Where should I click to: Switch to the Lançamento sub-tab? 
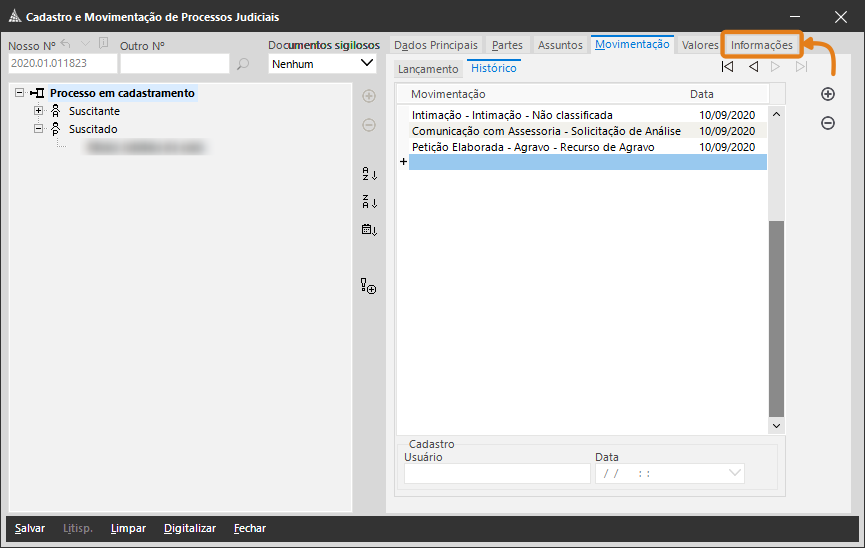pyautogui.click(x=427, y=69)
